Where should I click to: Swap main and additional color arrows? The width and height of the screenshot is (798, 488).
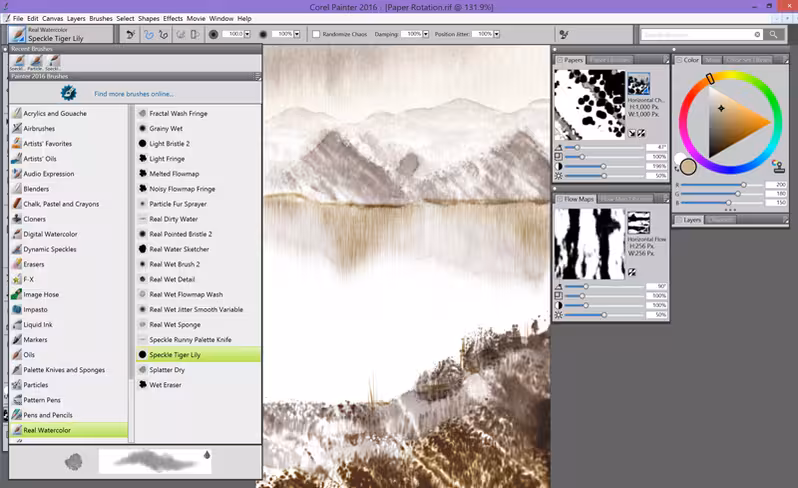click(677, 167)
